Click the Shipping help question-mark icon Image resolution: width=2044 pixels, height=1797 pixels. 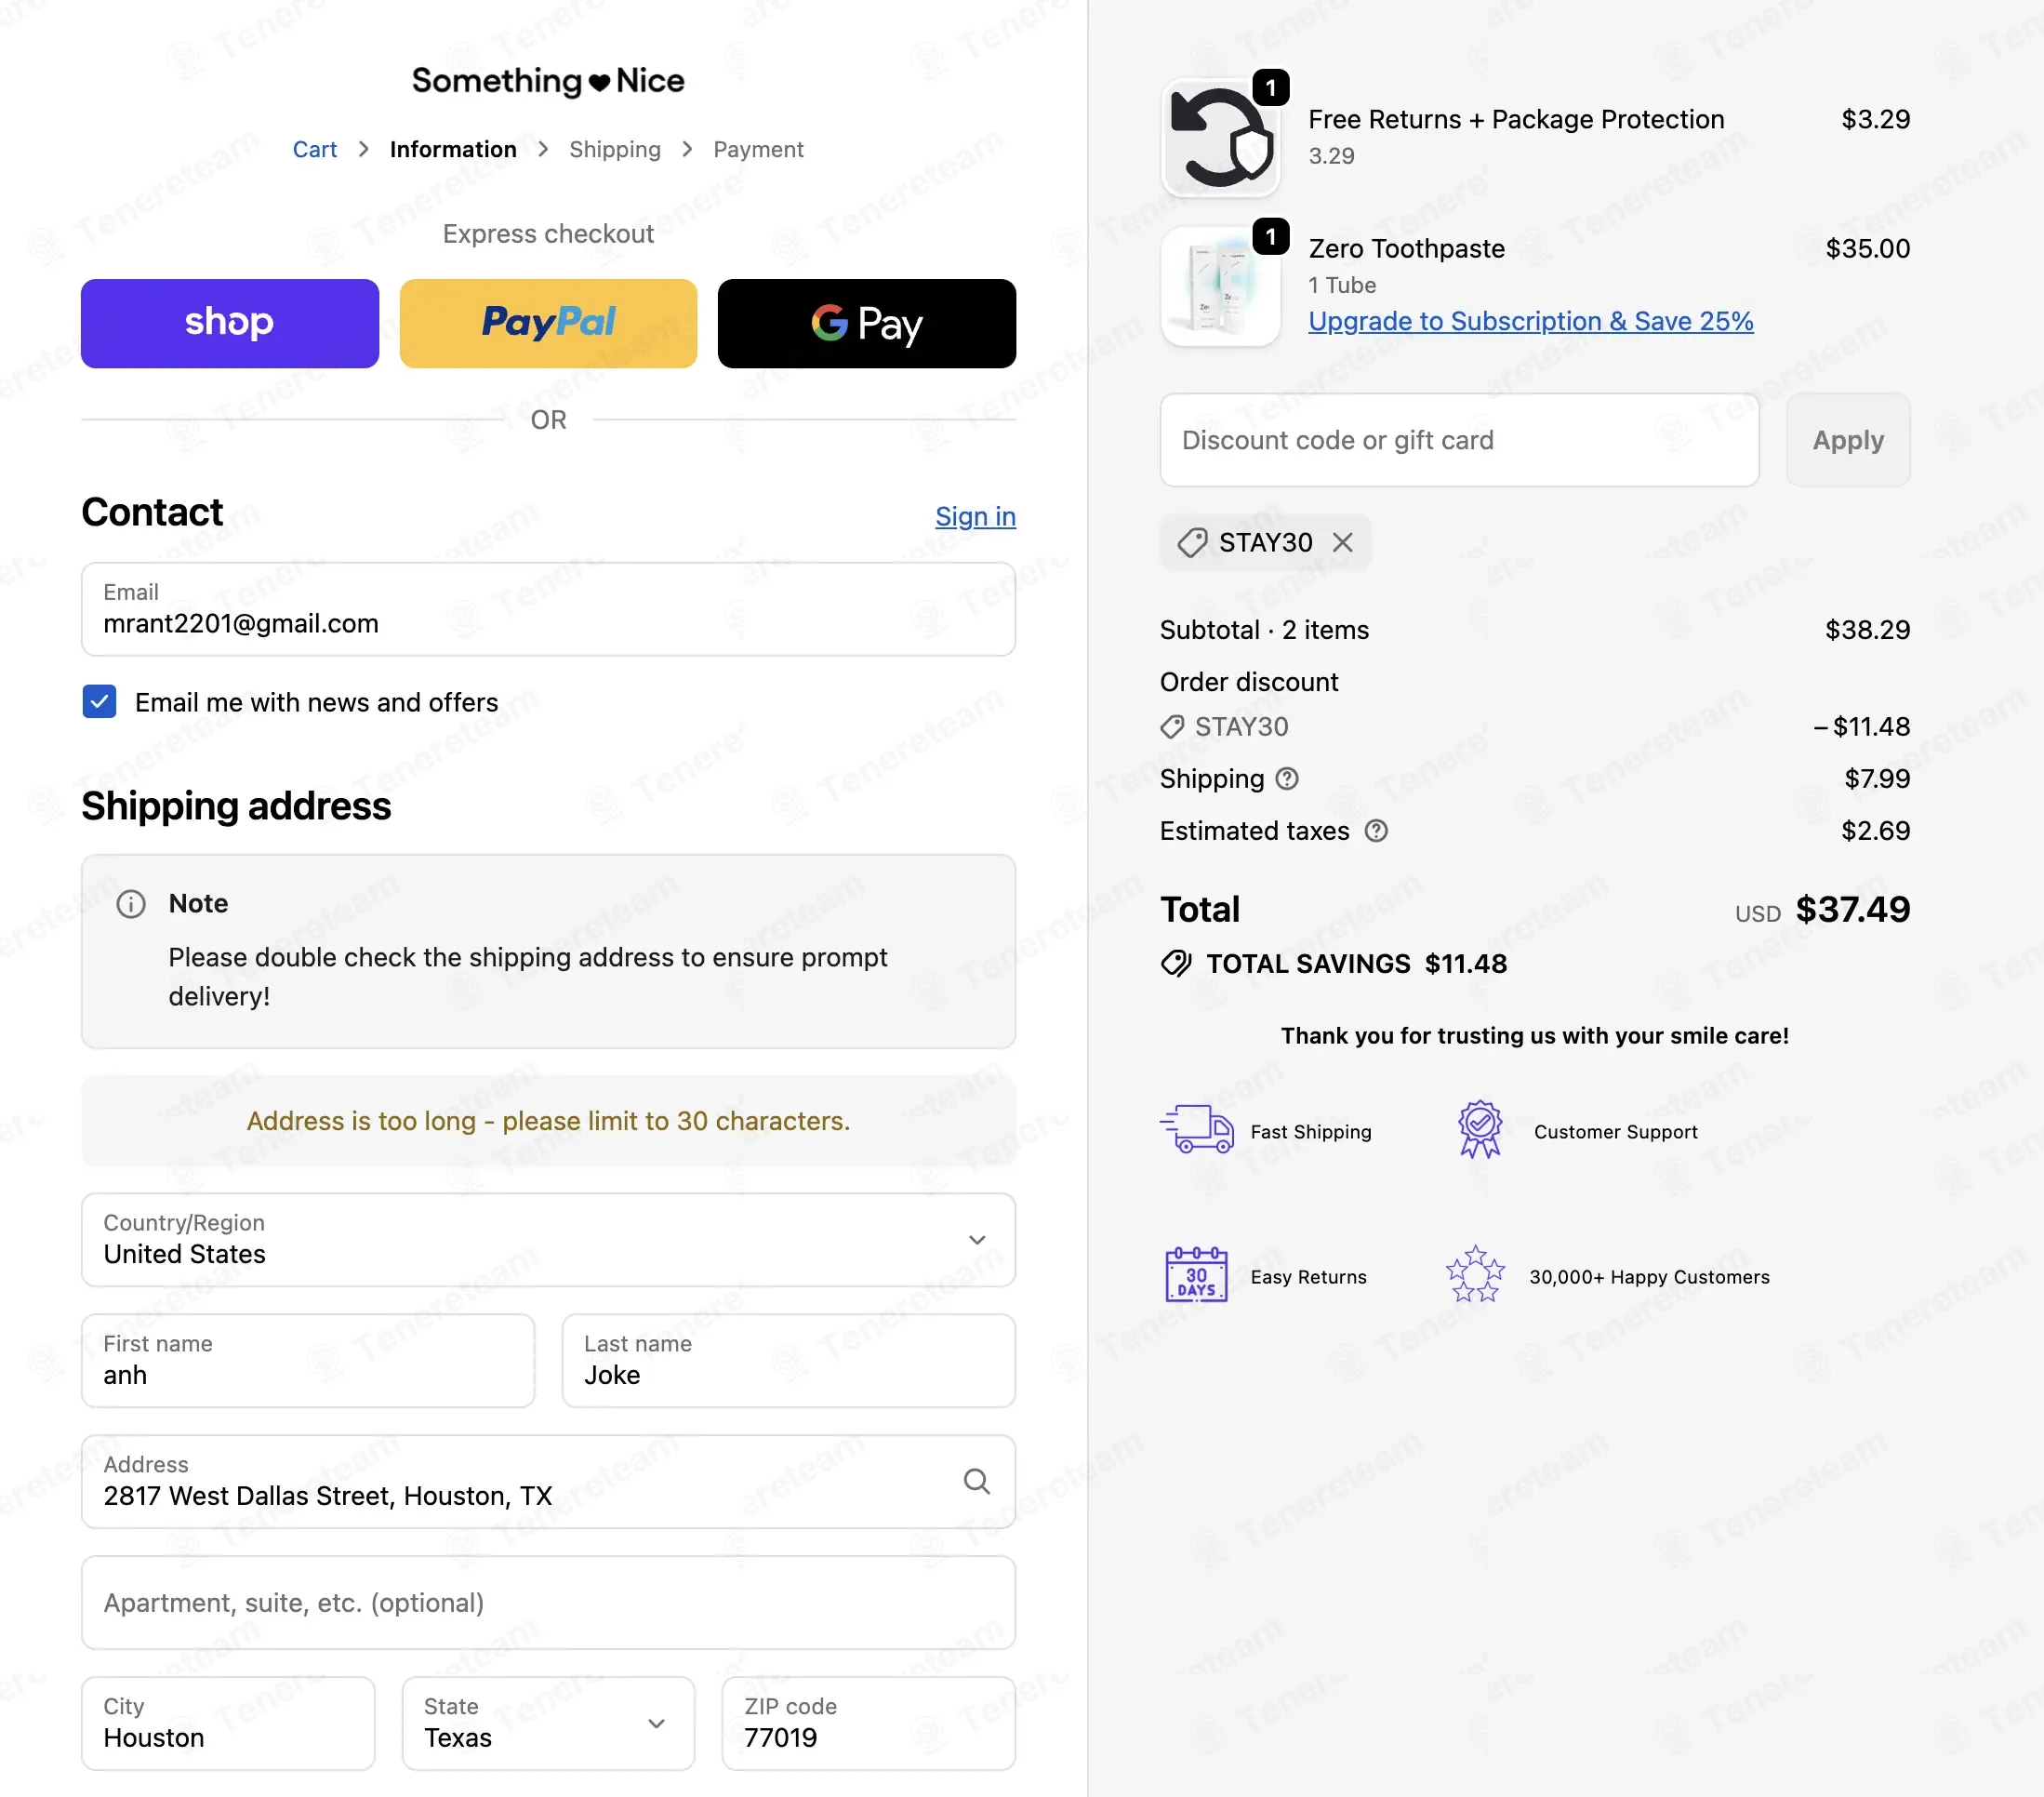pos(1287,778)
